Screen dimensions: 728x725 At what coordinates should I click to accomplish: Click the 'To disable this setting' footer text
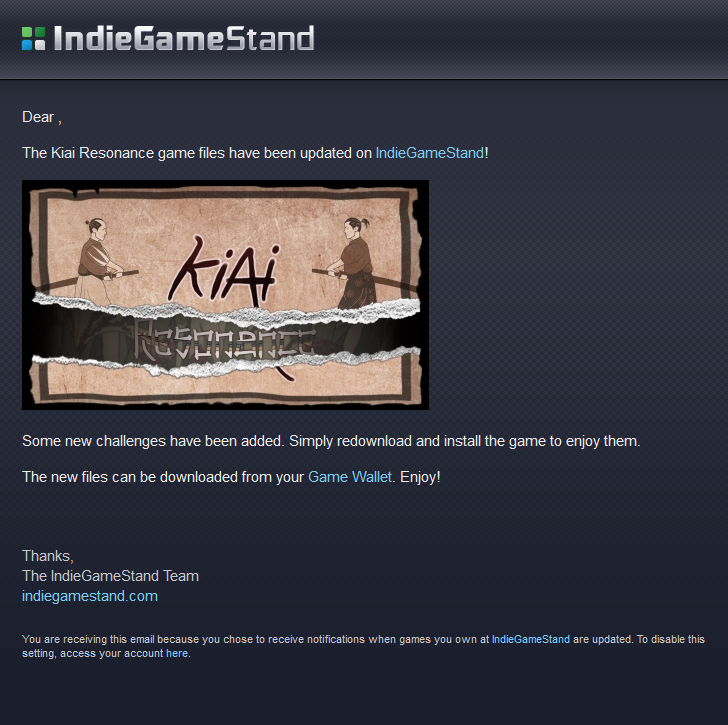click(671, 639)
